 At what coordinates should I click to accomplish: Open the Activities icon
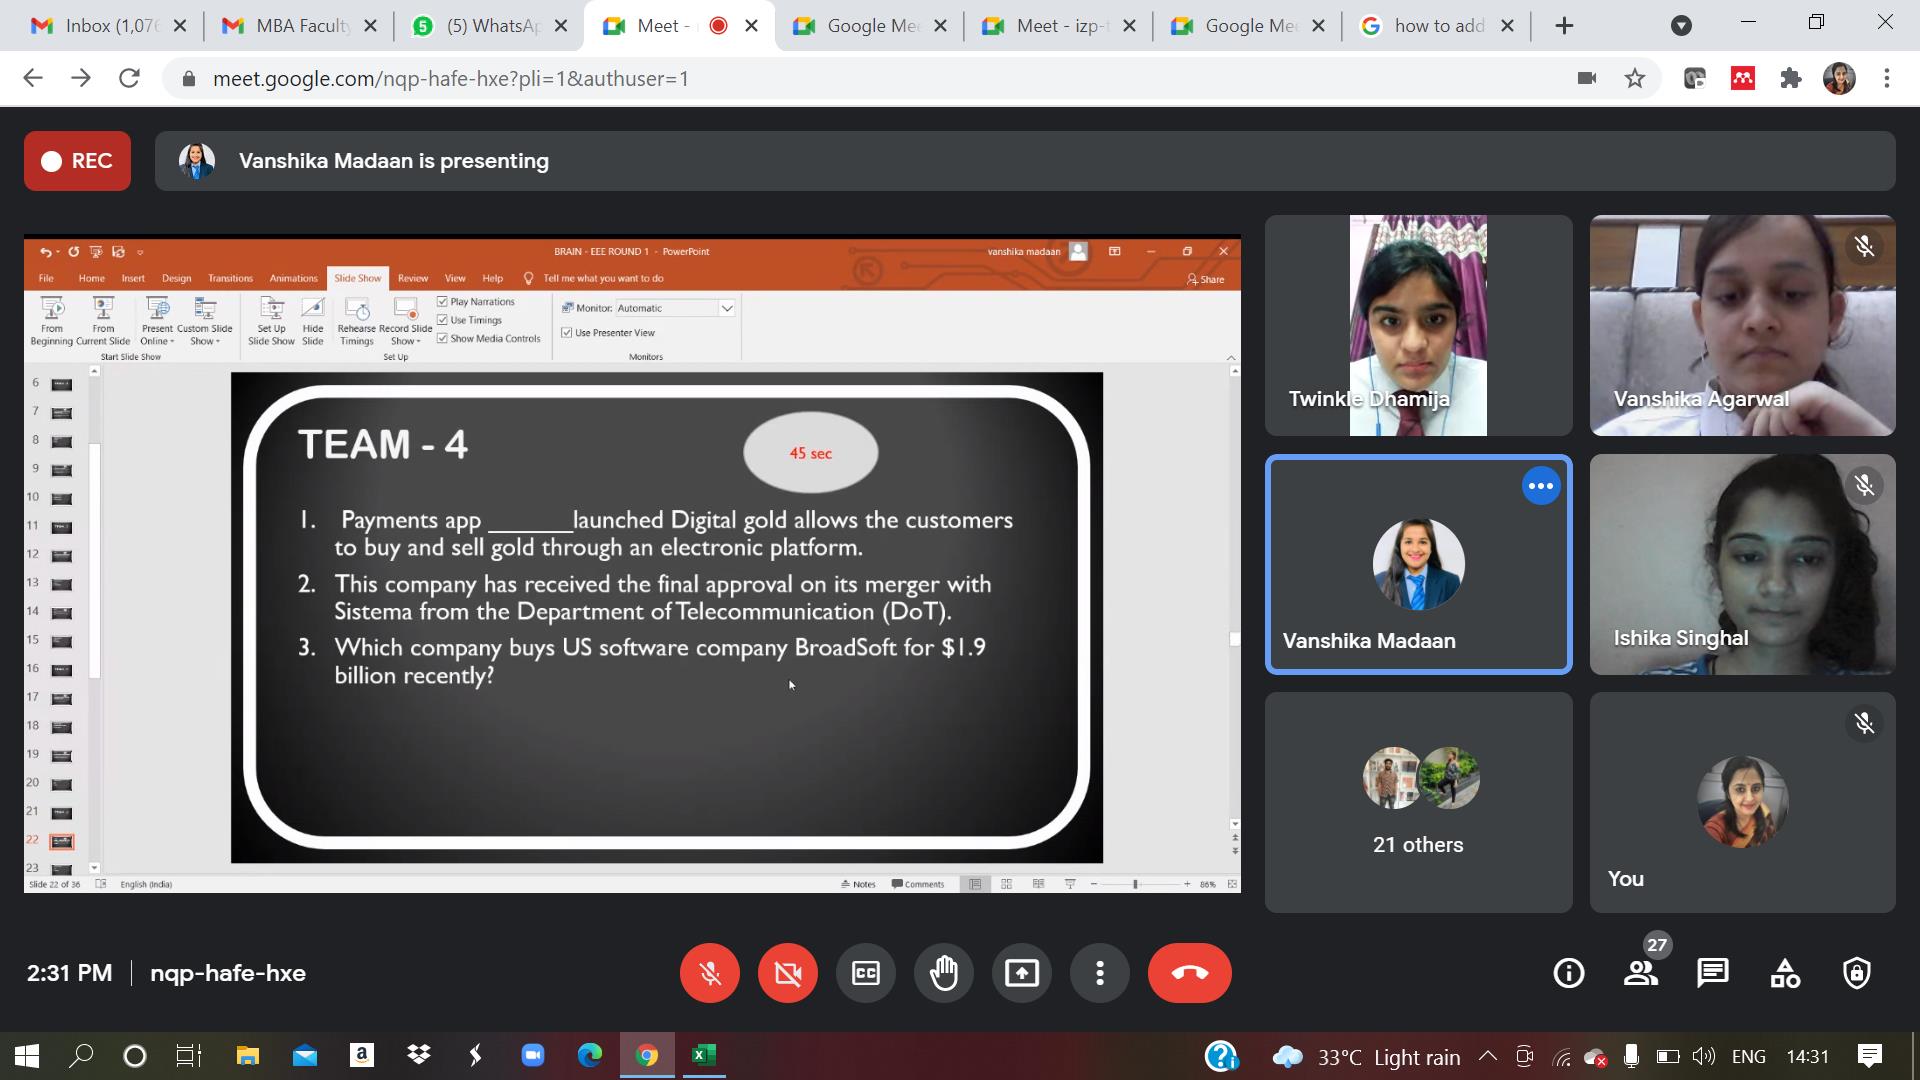click(x=1785, y=973)
